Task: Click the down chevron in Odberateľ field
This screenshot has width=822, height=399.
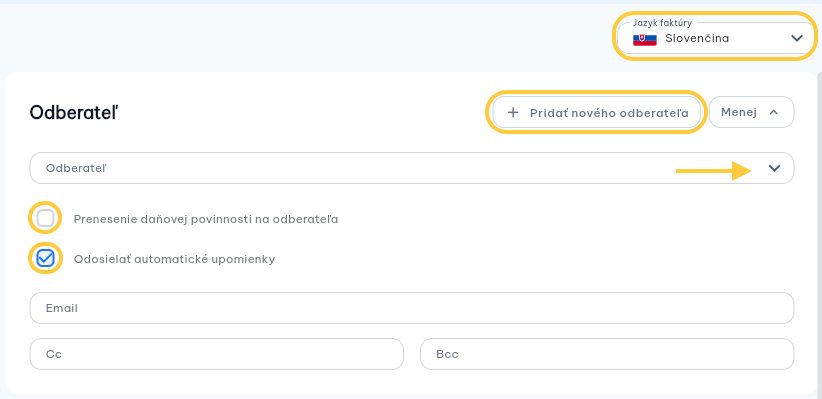Action: coord(774,168)
